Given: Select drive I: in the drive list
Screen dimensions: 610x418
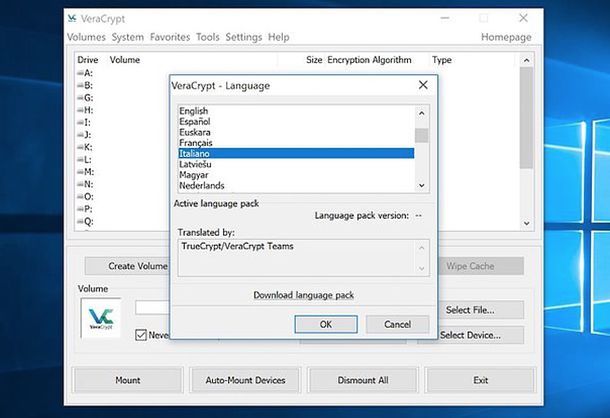Looking at the screenshot, I should coord(84,123).
